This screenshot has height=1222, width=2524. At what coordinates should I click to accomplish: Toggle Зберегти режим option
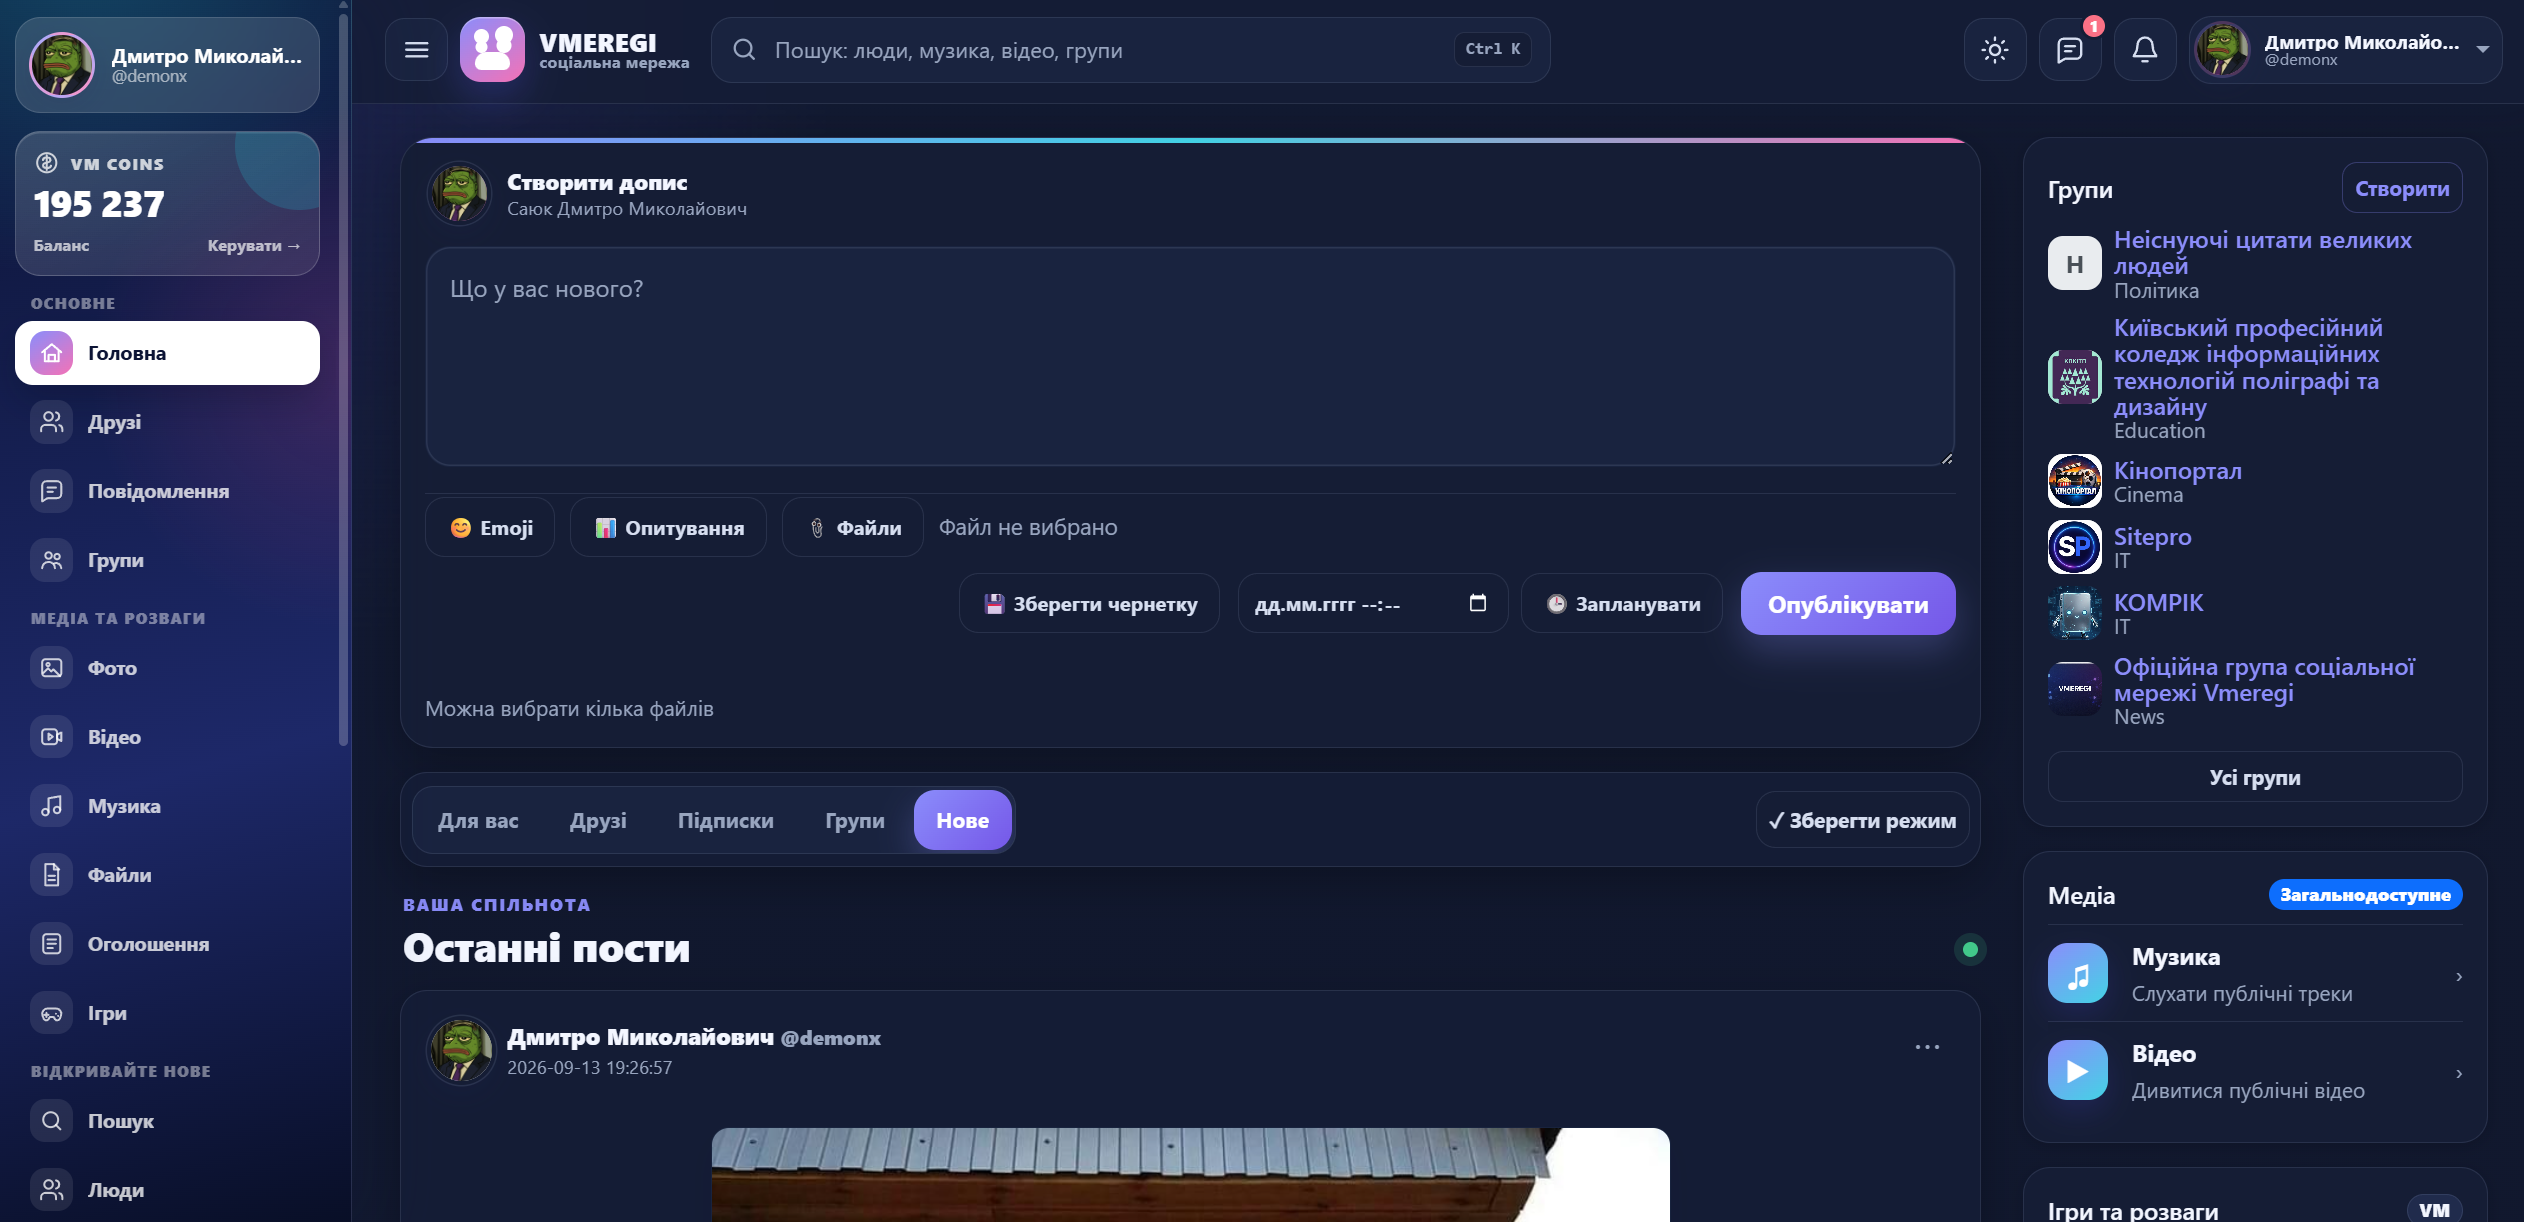point(1863,821)
